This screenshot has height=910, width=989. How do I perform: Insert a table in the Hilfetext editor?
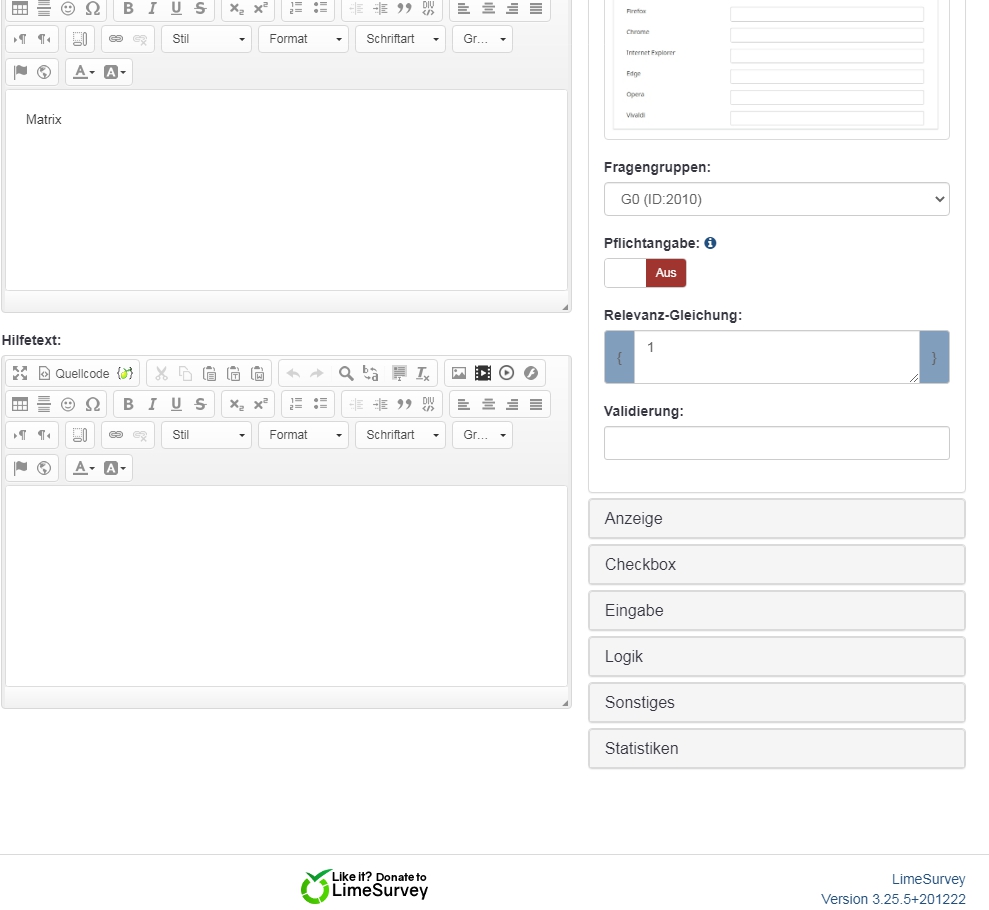click(x=20, y=404)
